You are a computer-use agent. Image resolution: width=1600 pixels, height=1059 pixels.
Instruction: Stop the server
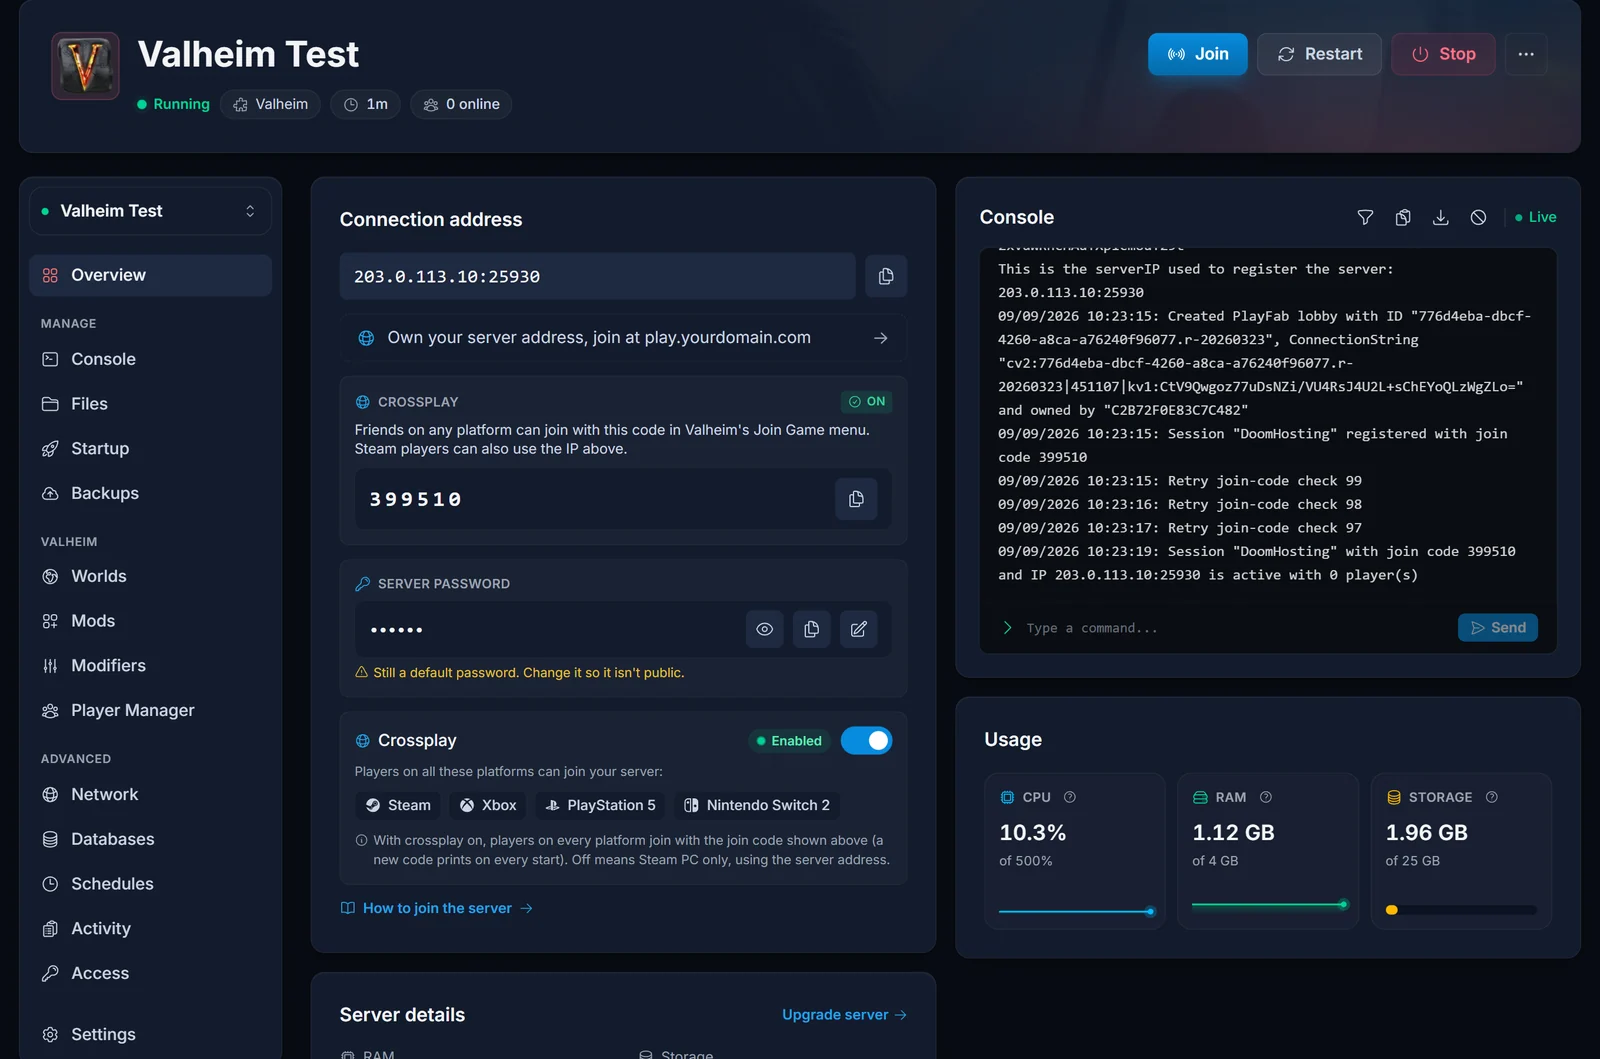pos(1443,54)
